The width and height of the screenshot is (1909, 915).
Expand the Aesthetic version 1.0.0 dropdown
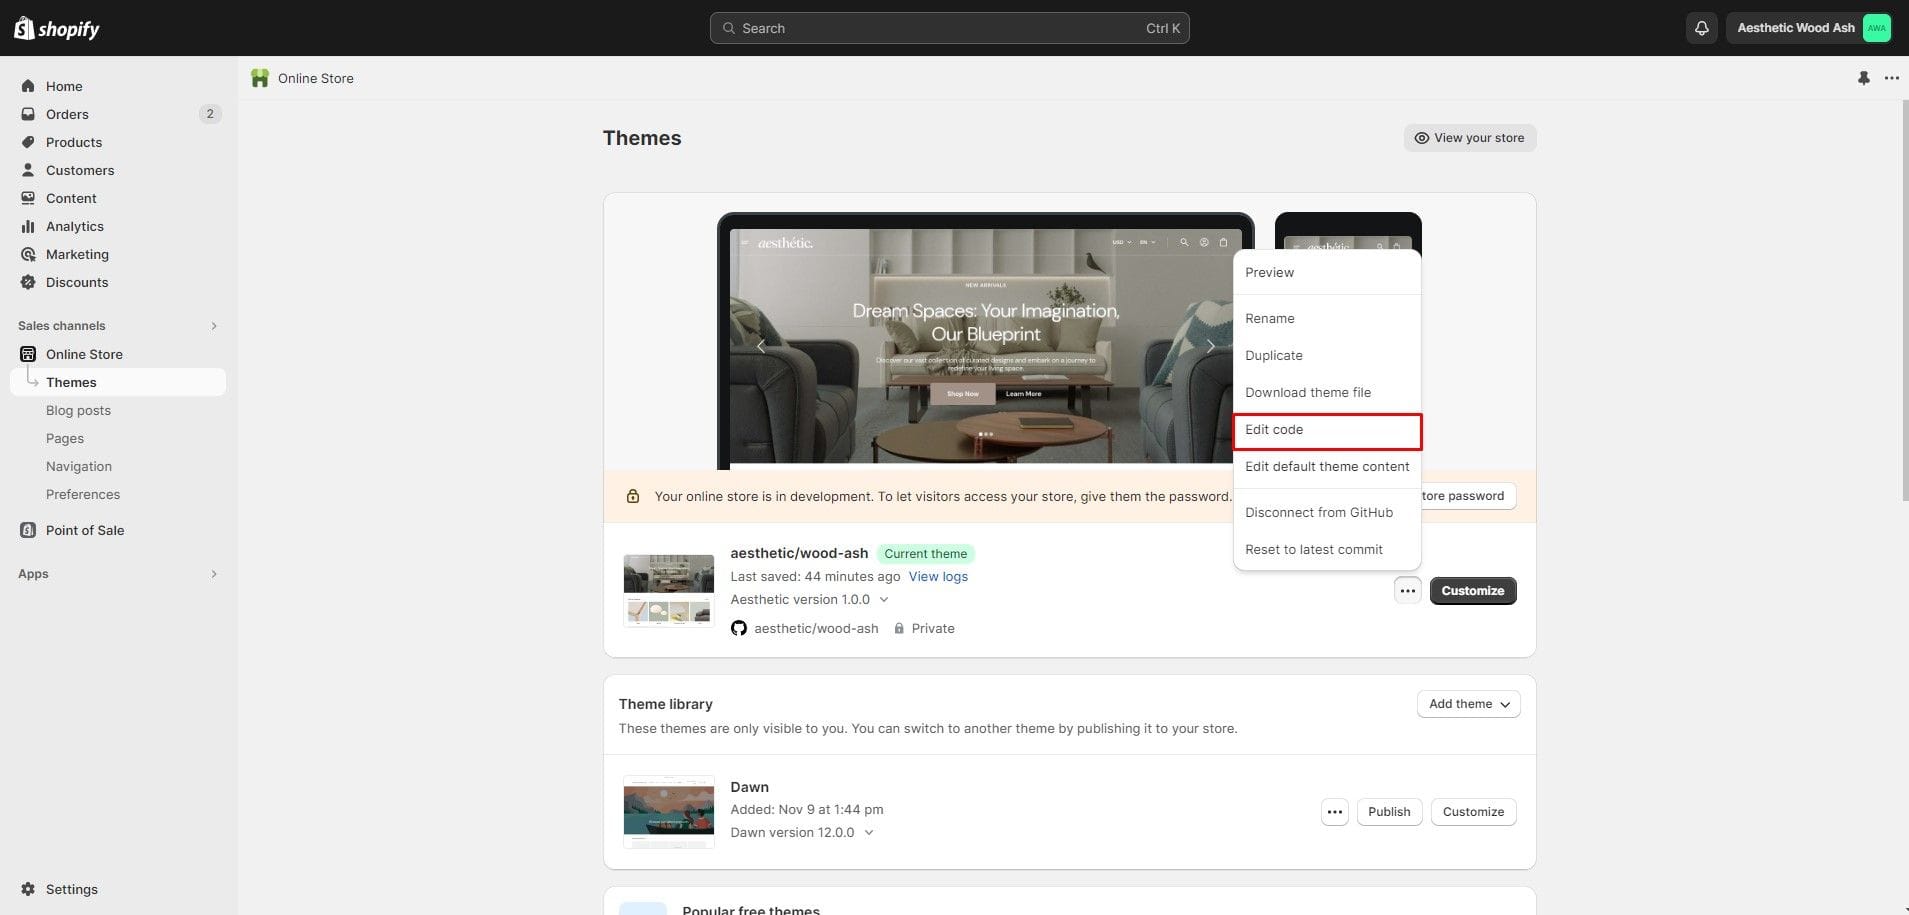[x=883, y=600]
